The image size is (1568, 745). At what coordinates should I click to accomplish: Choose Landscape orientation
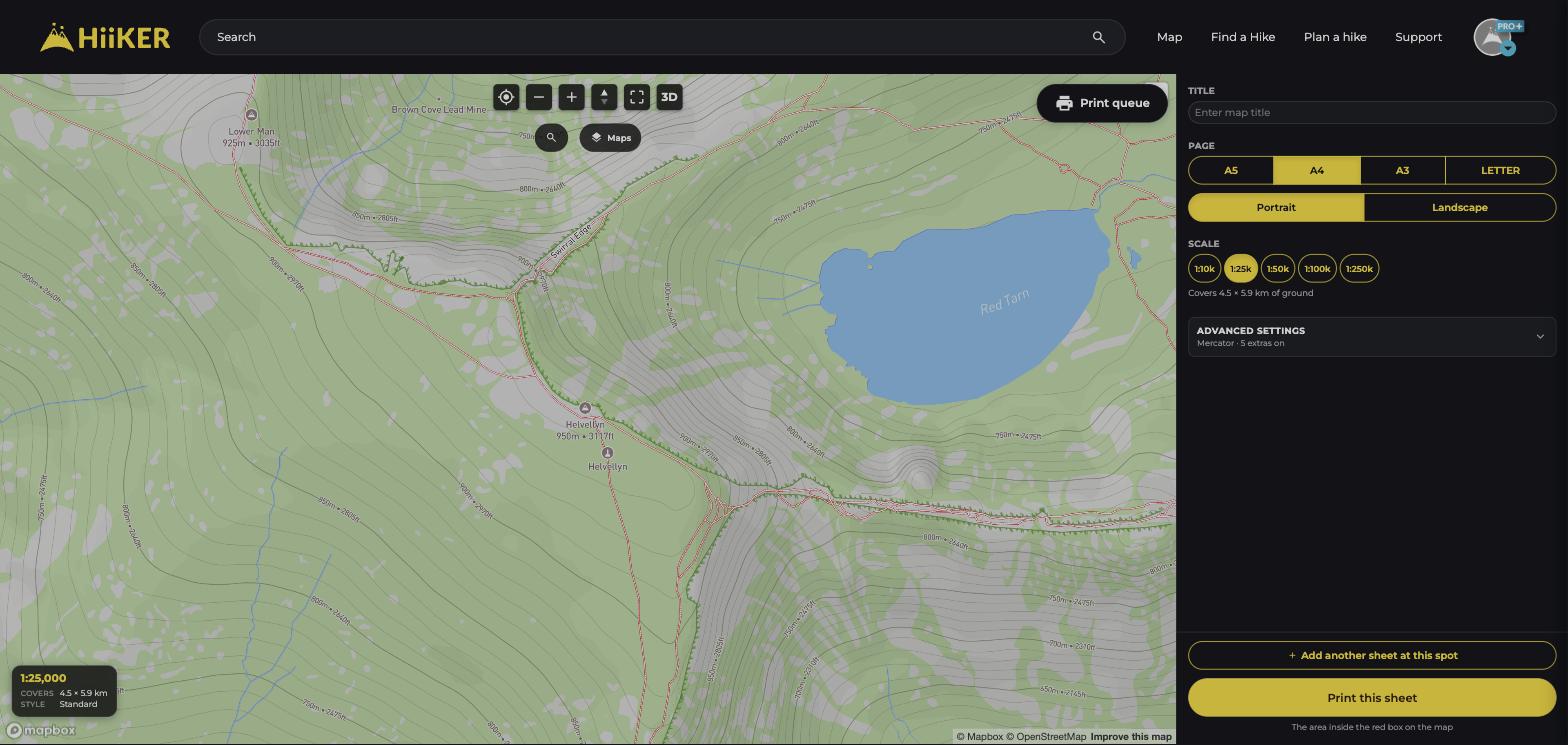coord(1459,207)
